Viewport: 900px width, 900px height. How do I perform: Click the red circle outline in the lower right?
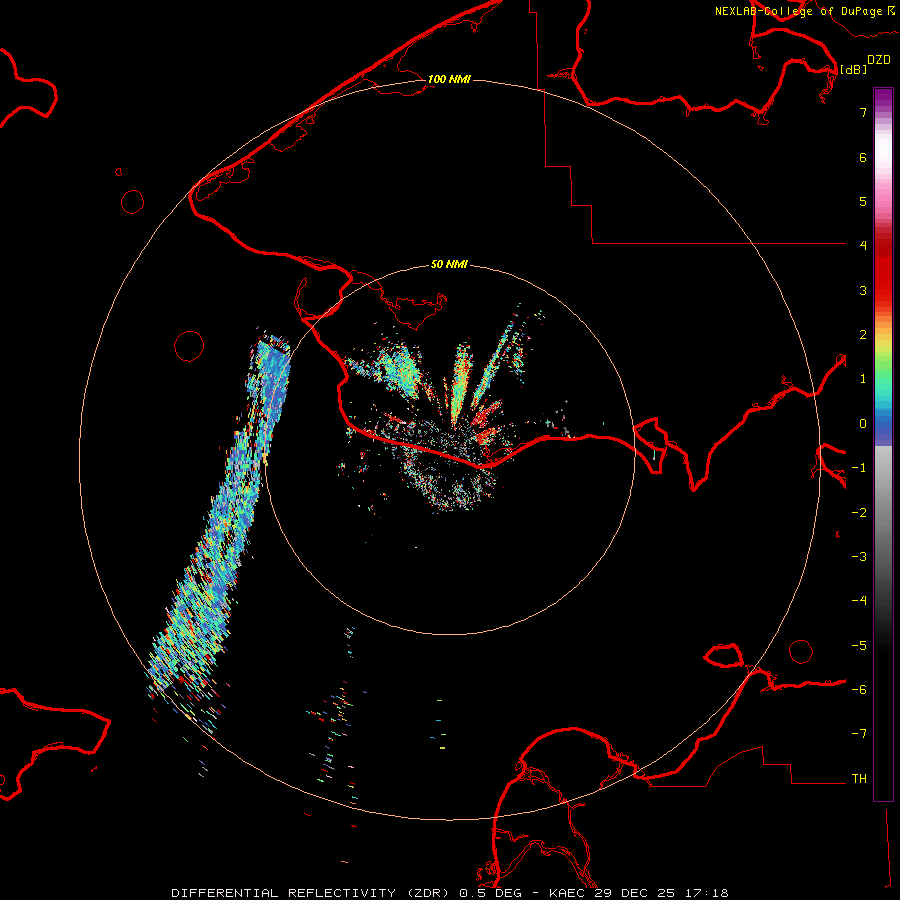tap(801, 651)
